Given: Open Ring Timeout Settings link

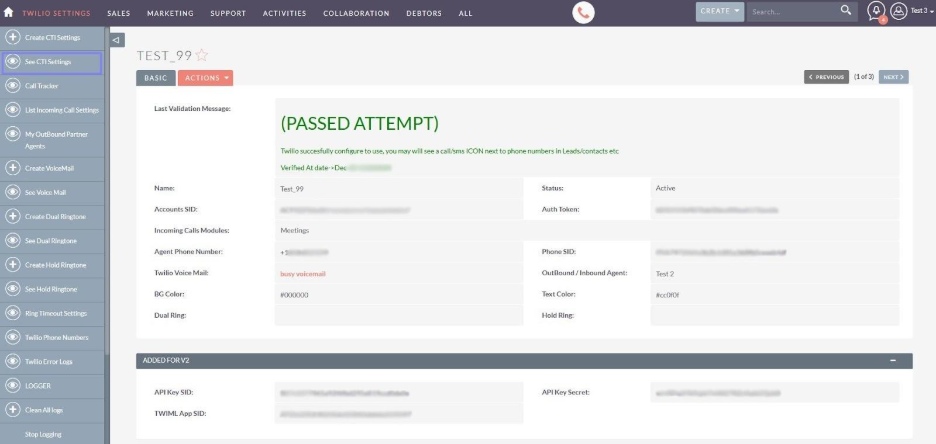Looking at the screenshot, I should tap(56, 313).
